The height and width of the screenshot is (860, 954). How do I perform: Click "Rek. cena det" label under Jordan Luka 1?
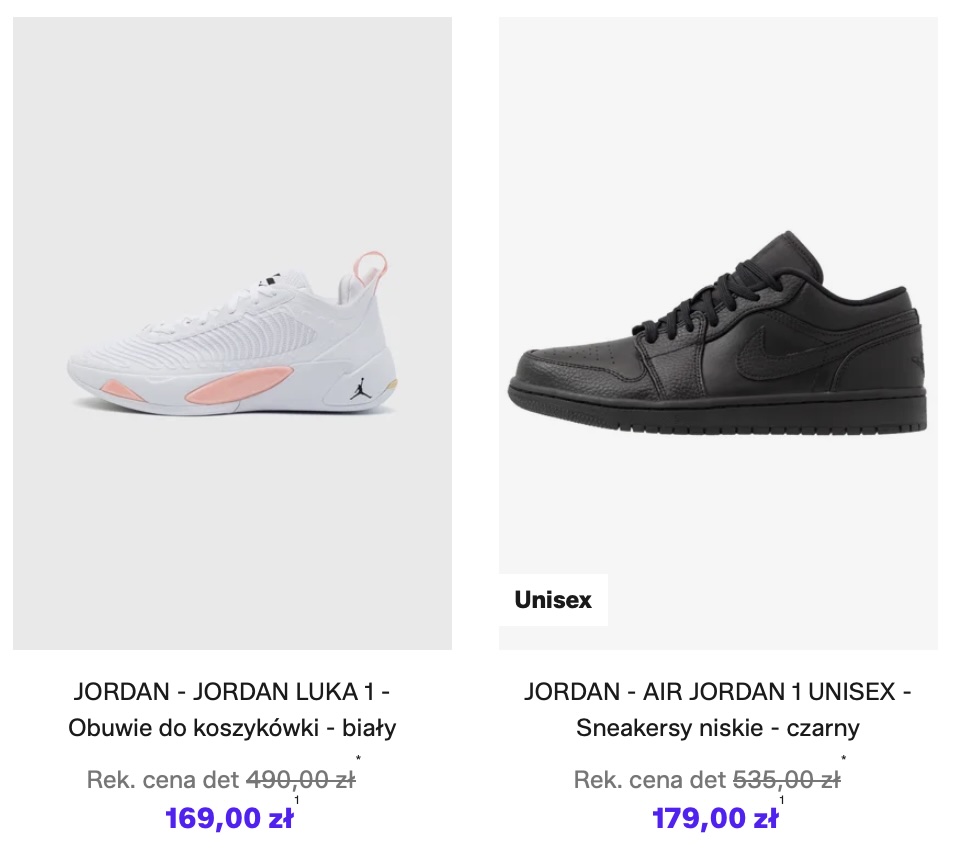pyautogui.click(x=163, y=780)
